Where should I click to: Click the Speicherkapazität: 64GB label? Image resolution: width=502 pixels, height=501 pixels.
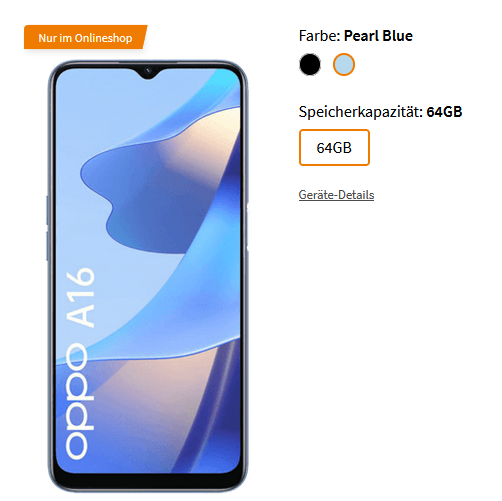[x=380, y=112]
